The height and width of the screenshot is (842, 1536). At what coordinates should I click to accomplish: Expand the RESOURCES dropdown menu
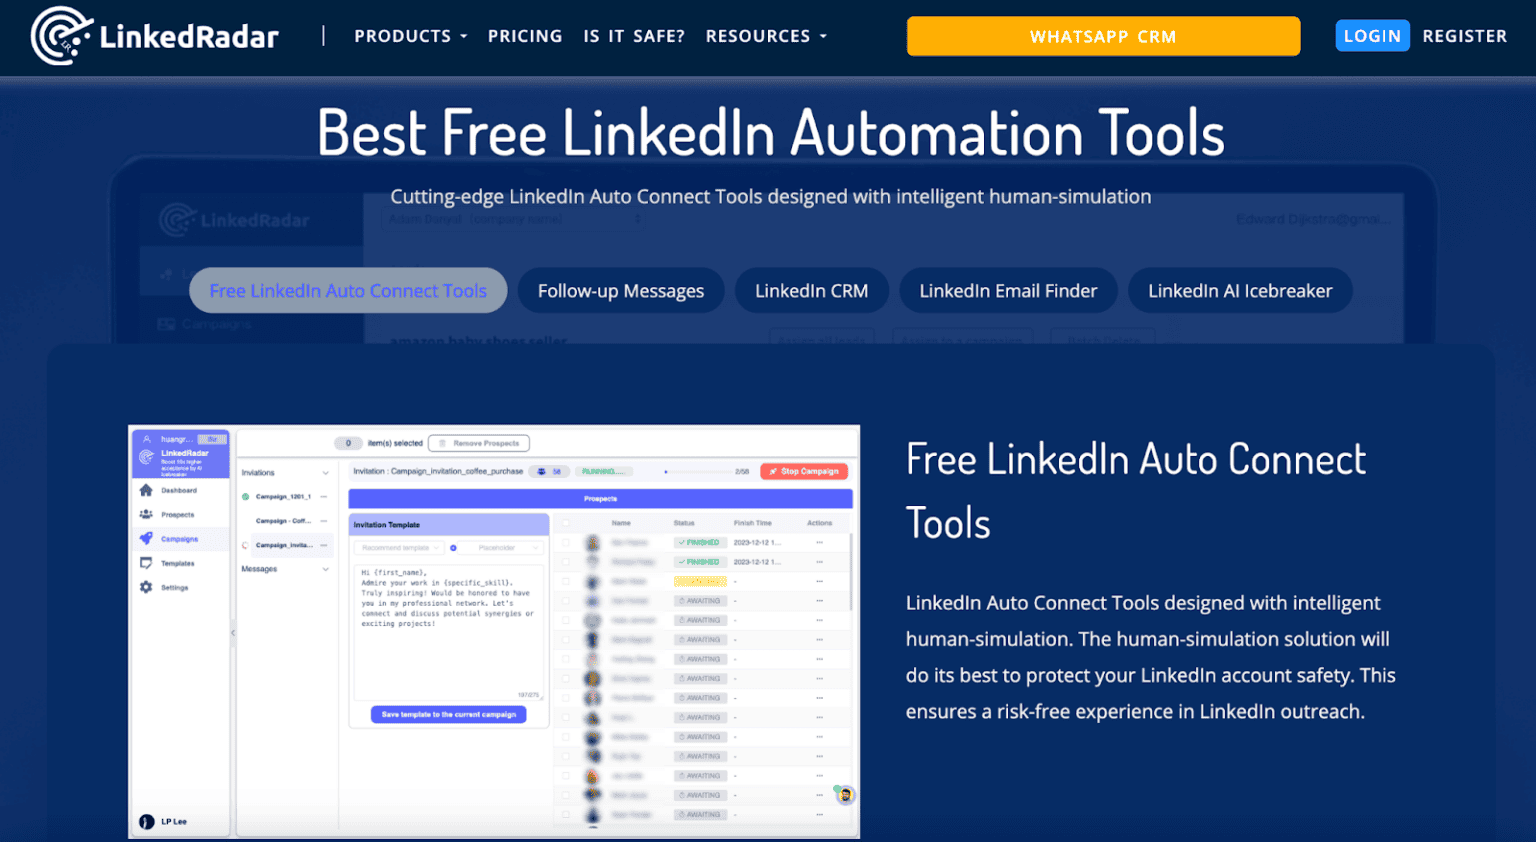pos(766,36)
